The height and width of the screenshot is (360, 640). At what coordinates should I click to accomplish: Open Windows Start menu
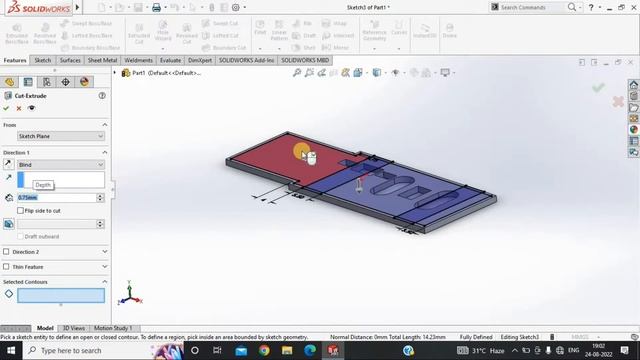(x=11, y=351)
